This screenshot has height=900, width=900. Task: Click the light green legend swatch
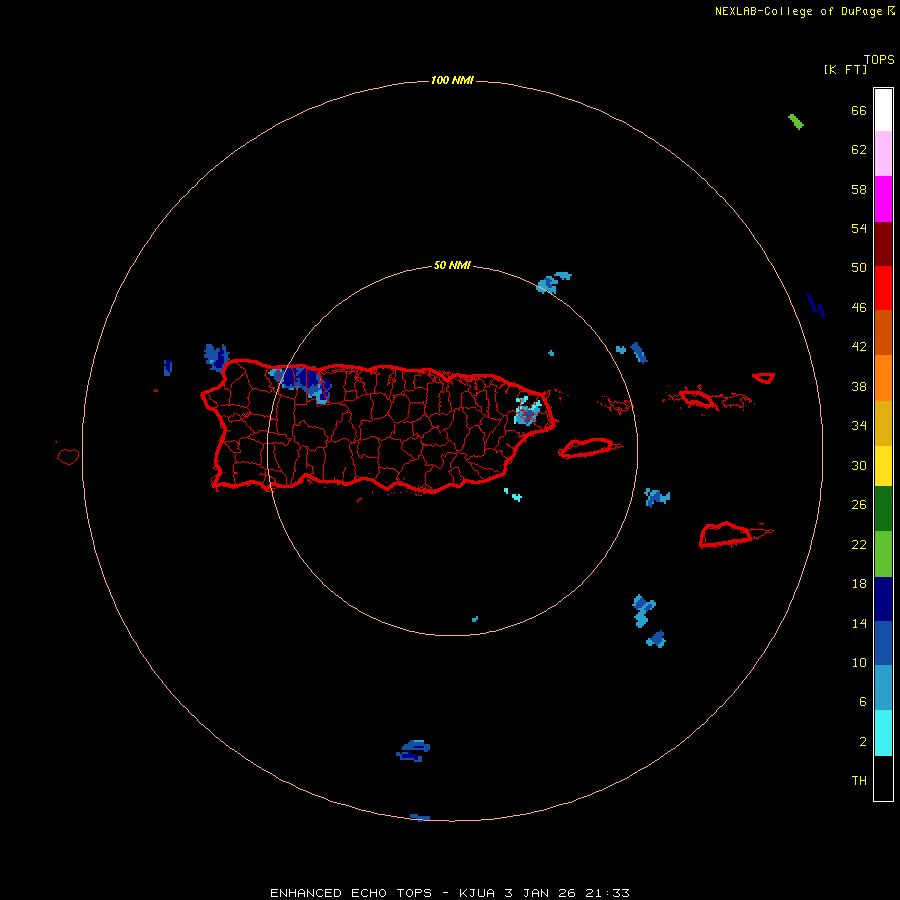pos(883,554)
